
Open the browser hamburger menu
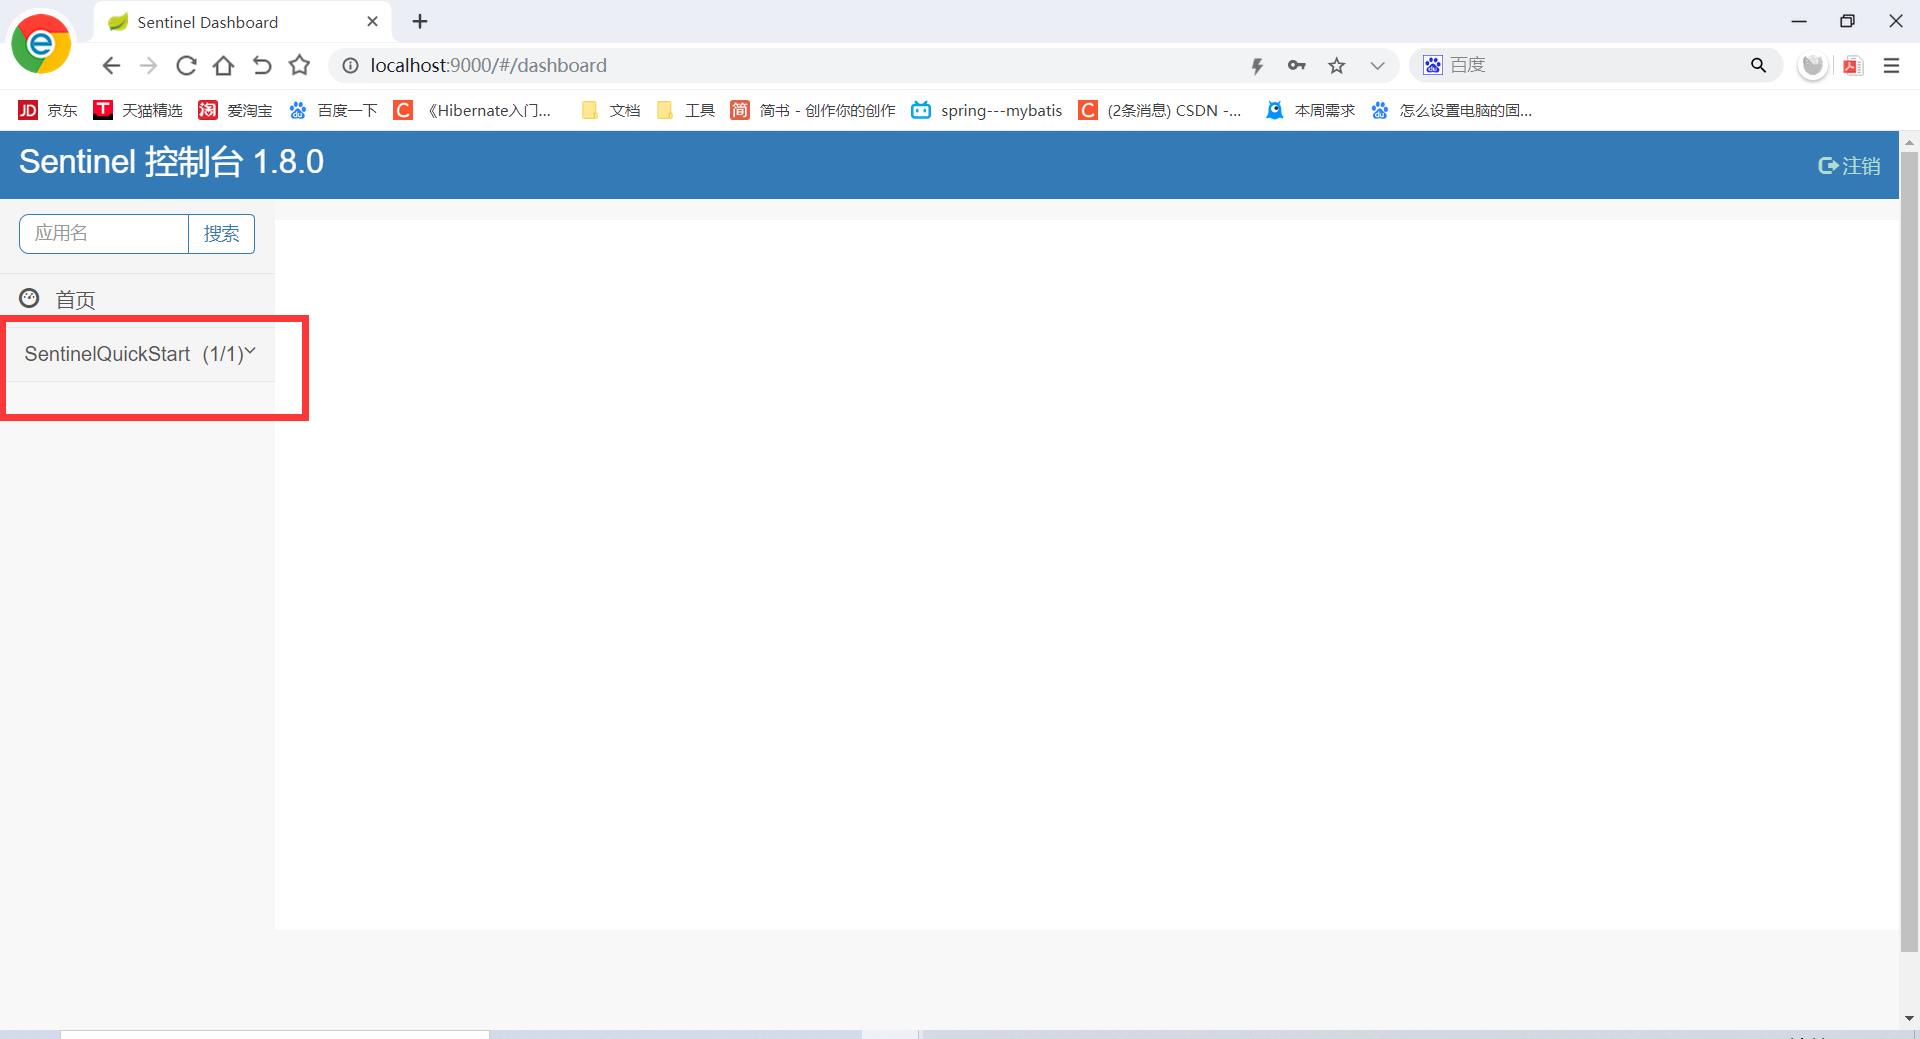pyautogui.click(x=1891, y=66)
